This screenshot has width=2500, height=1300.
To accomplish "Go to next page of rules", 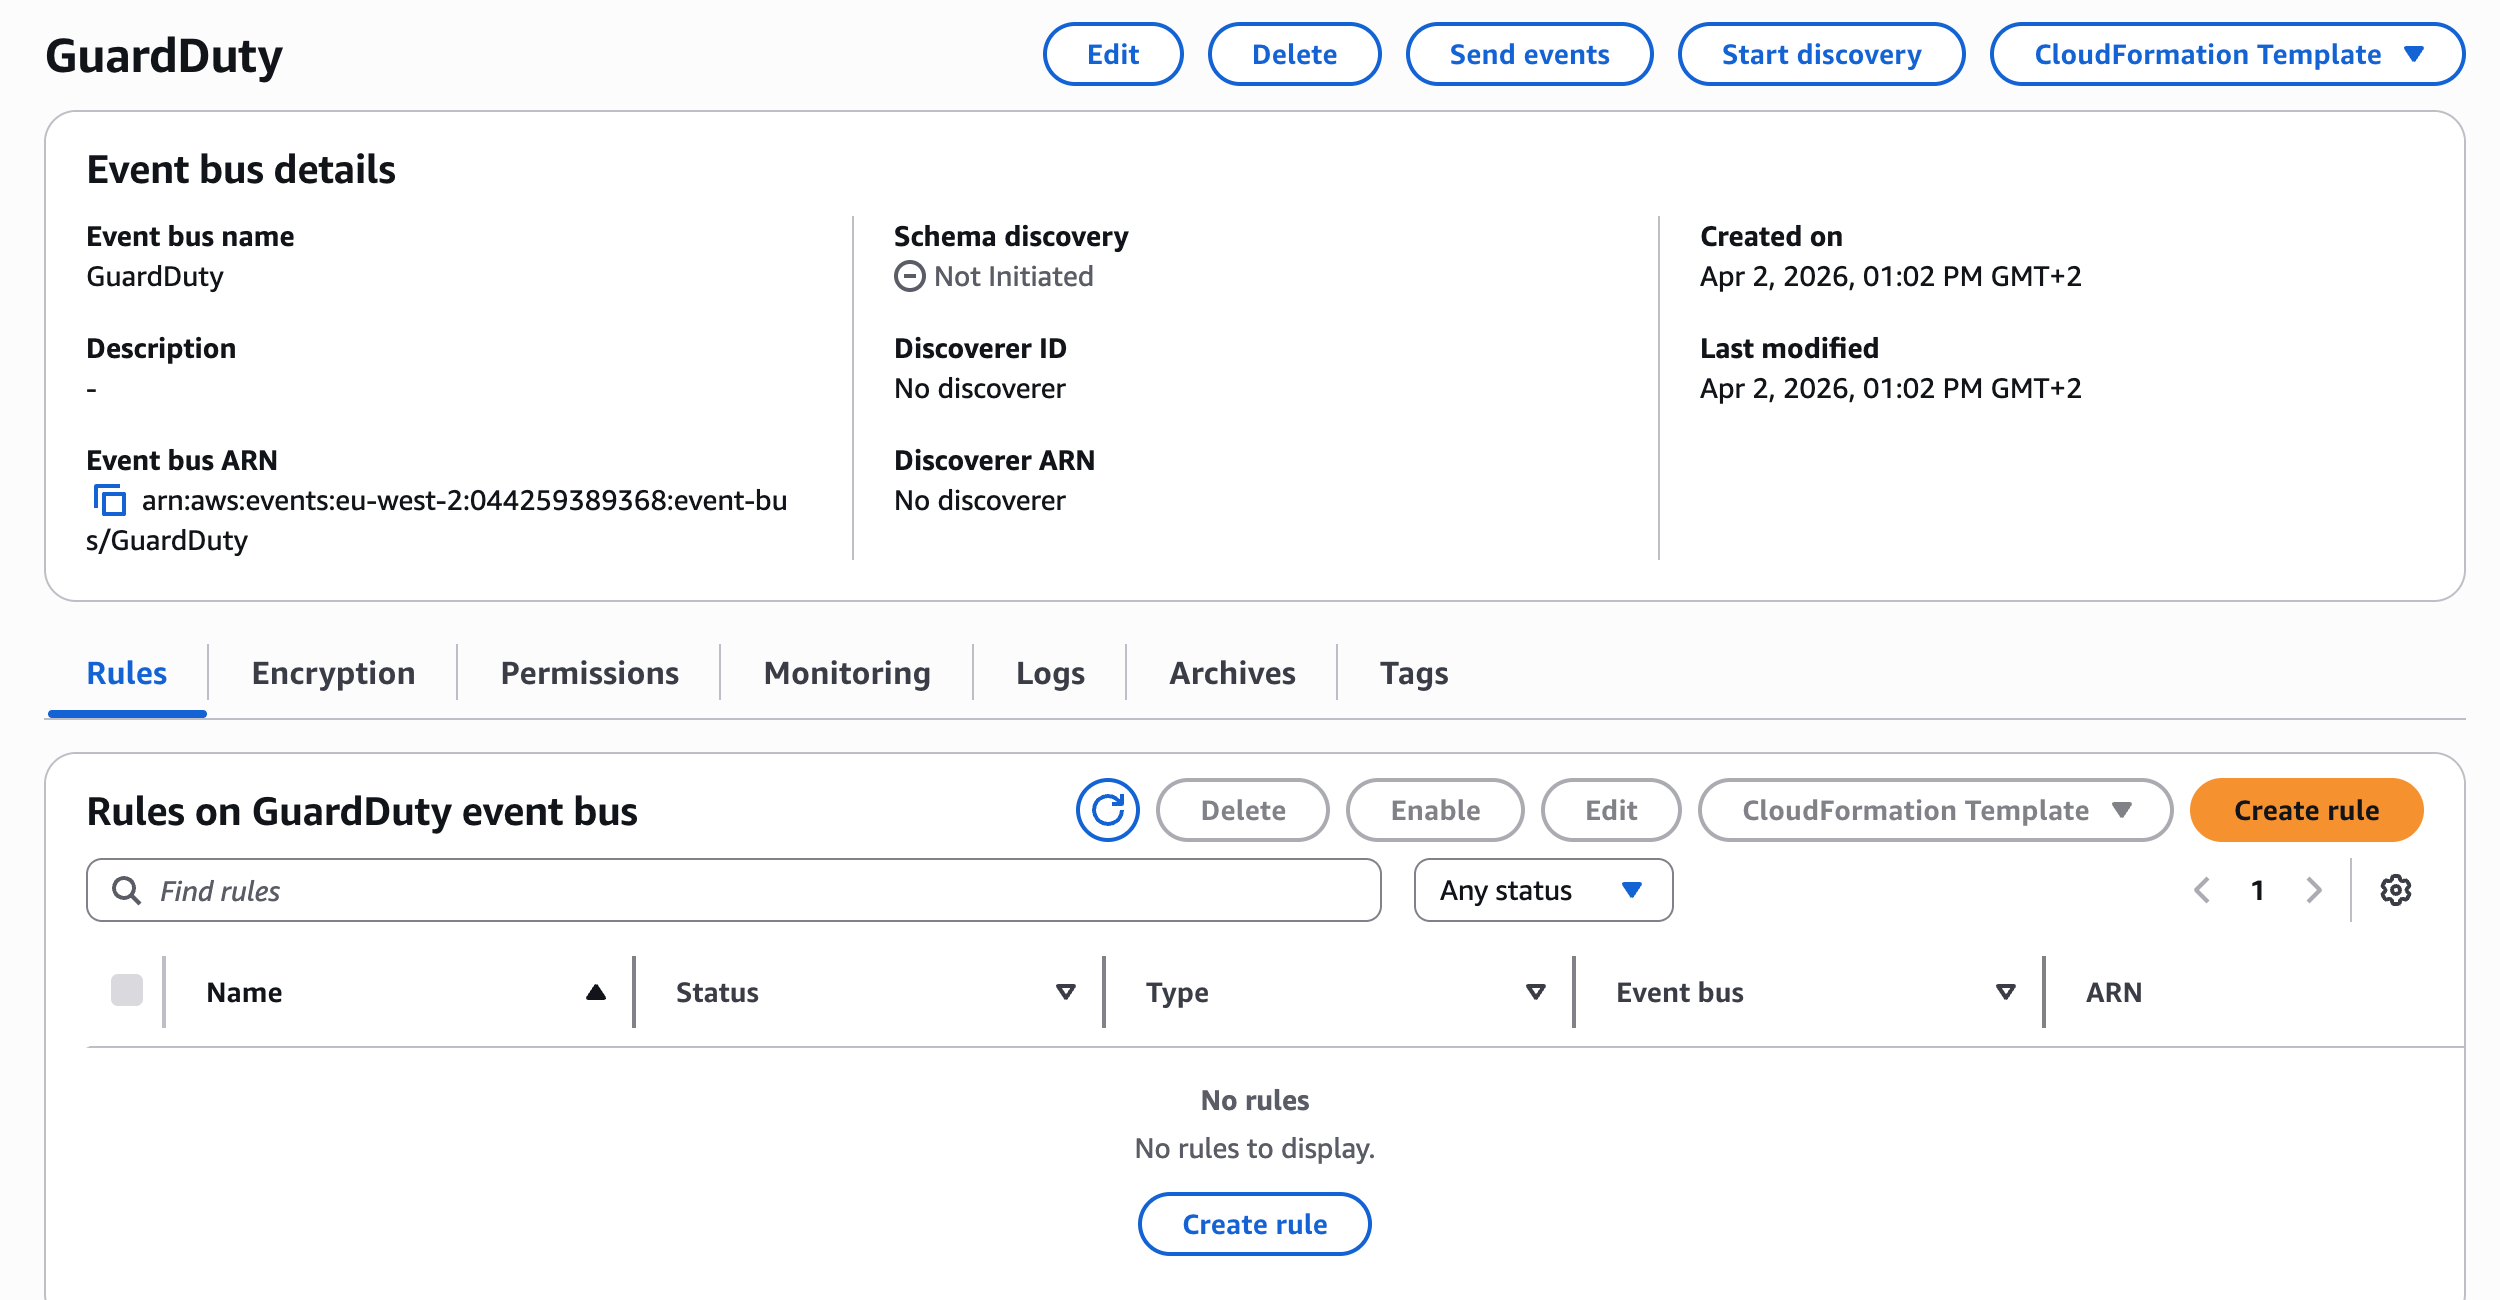I will (x=2313, y=890).
